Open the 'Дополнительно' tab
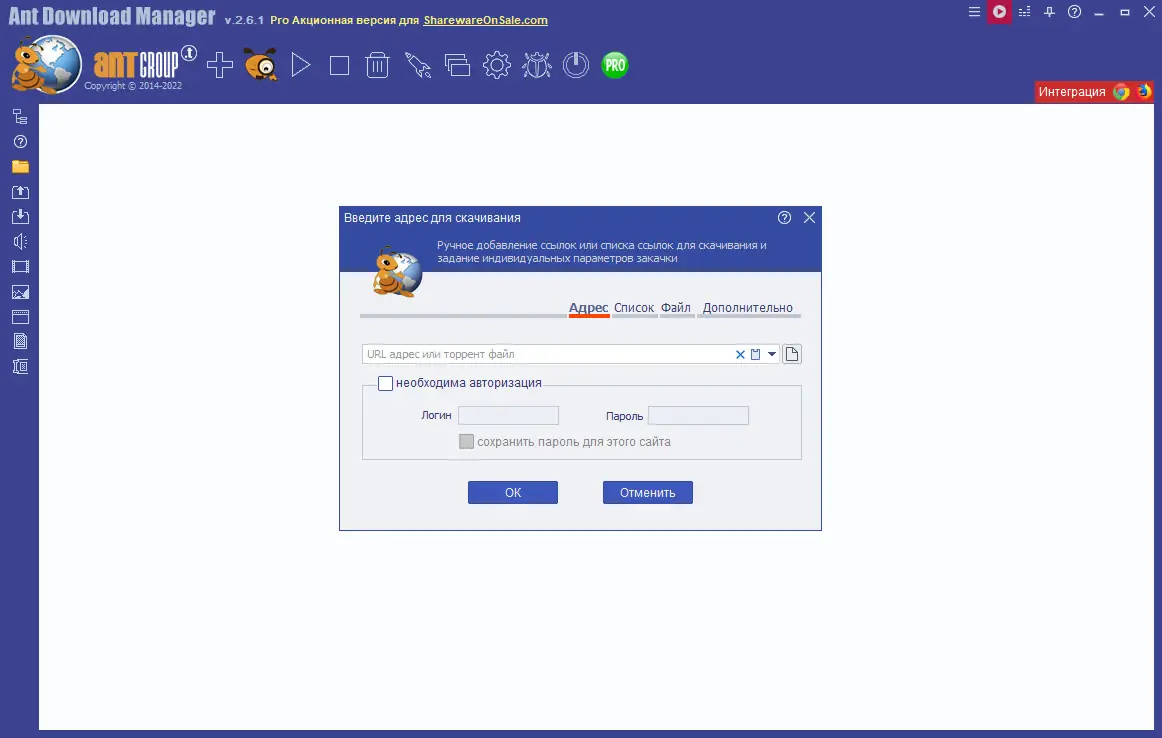 748,307
